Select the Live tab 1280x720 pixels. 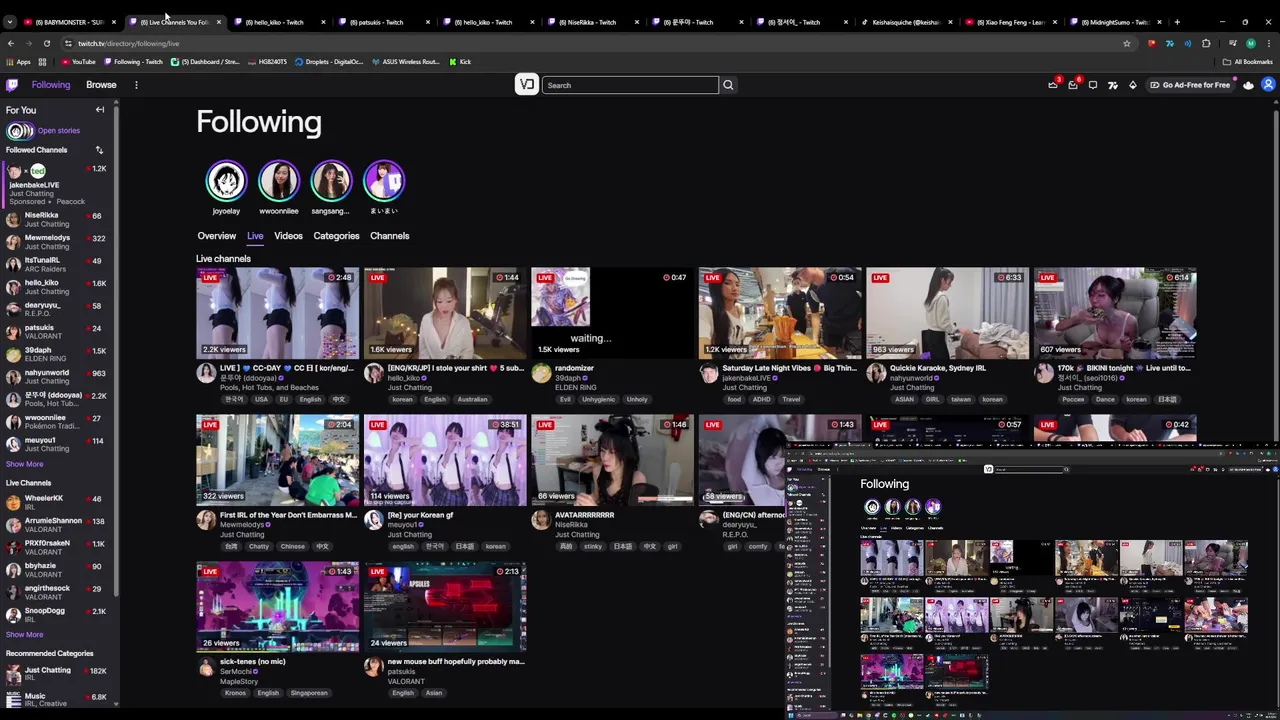(x=255, y=236)
